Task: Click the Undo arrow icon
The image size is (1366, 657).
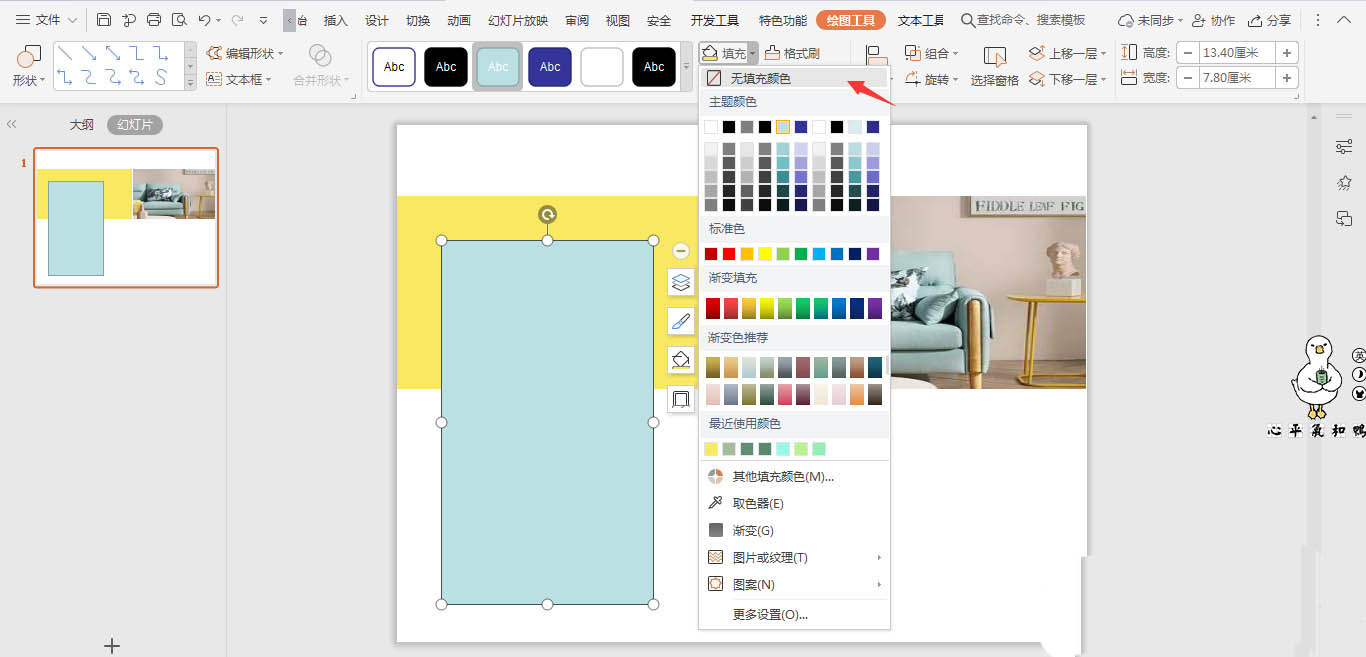Action: pos(204,20)
